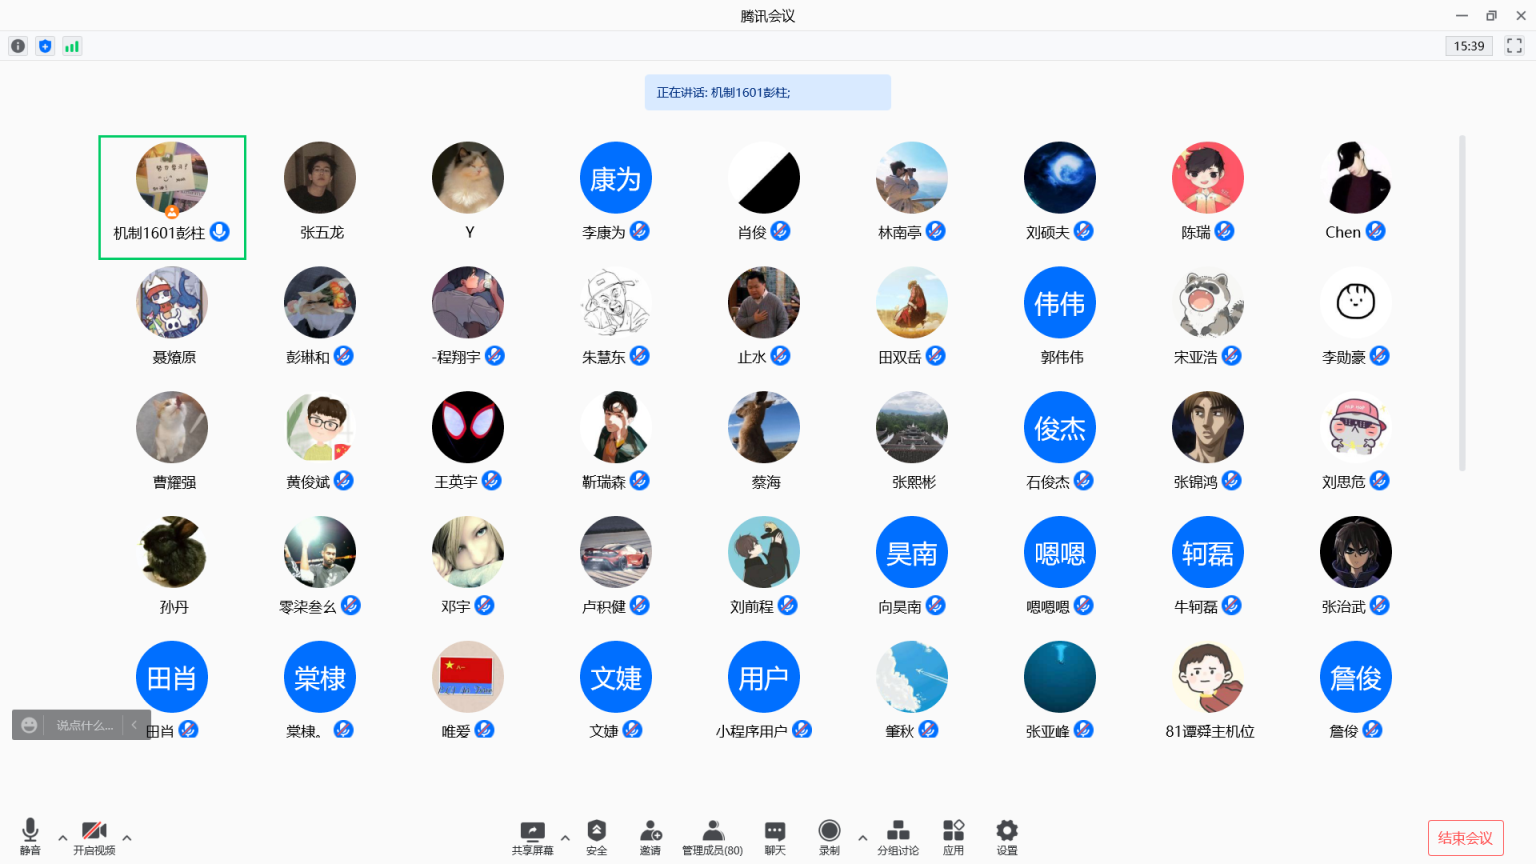Turn on camera with 开启视频

[94, 837]
